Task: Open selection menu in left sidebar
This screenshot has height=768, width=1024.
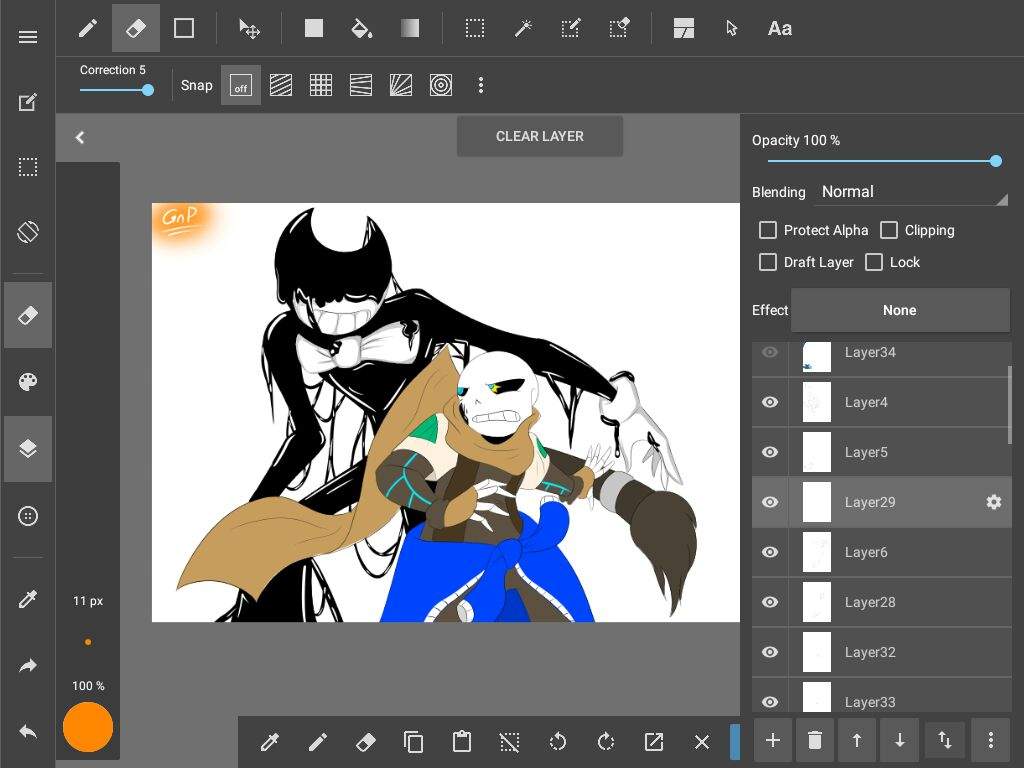Action: point(27,167)
